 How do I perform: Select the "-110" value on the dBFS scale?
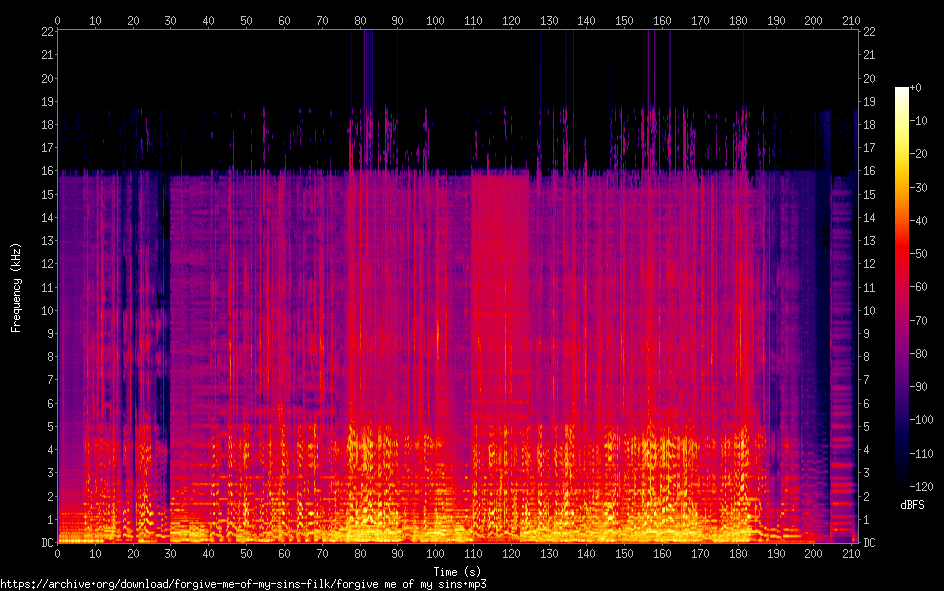(x=922, y=454)
